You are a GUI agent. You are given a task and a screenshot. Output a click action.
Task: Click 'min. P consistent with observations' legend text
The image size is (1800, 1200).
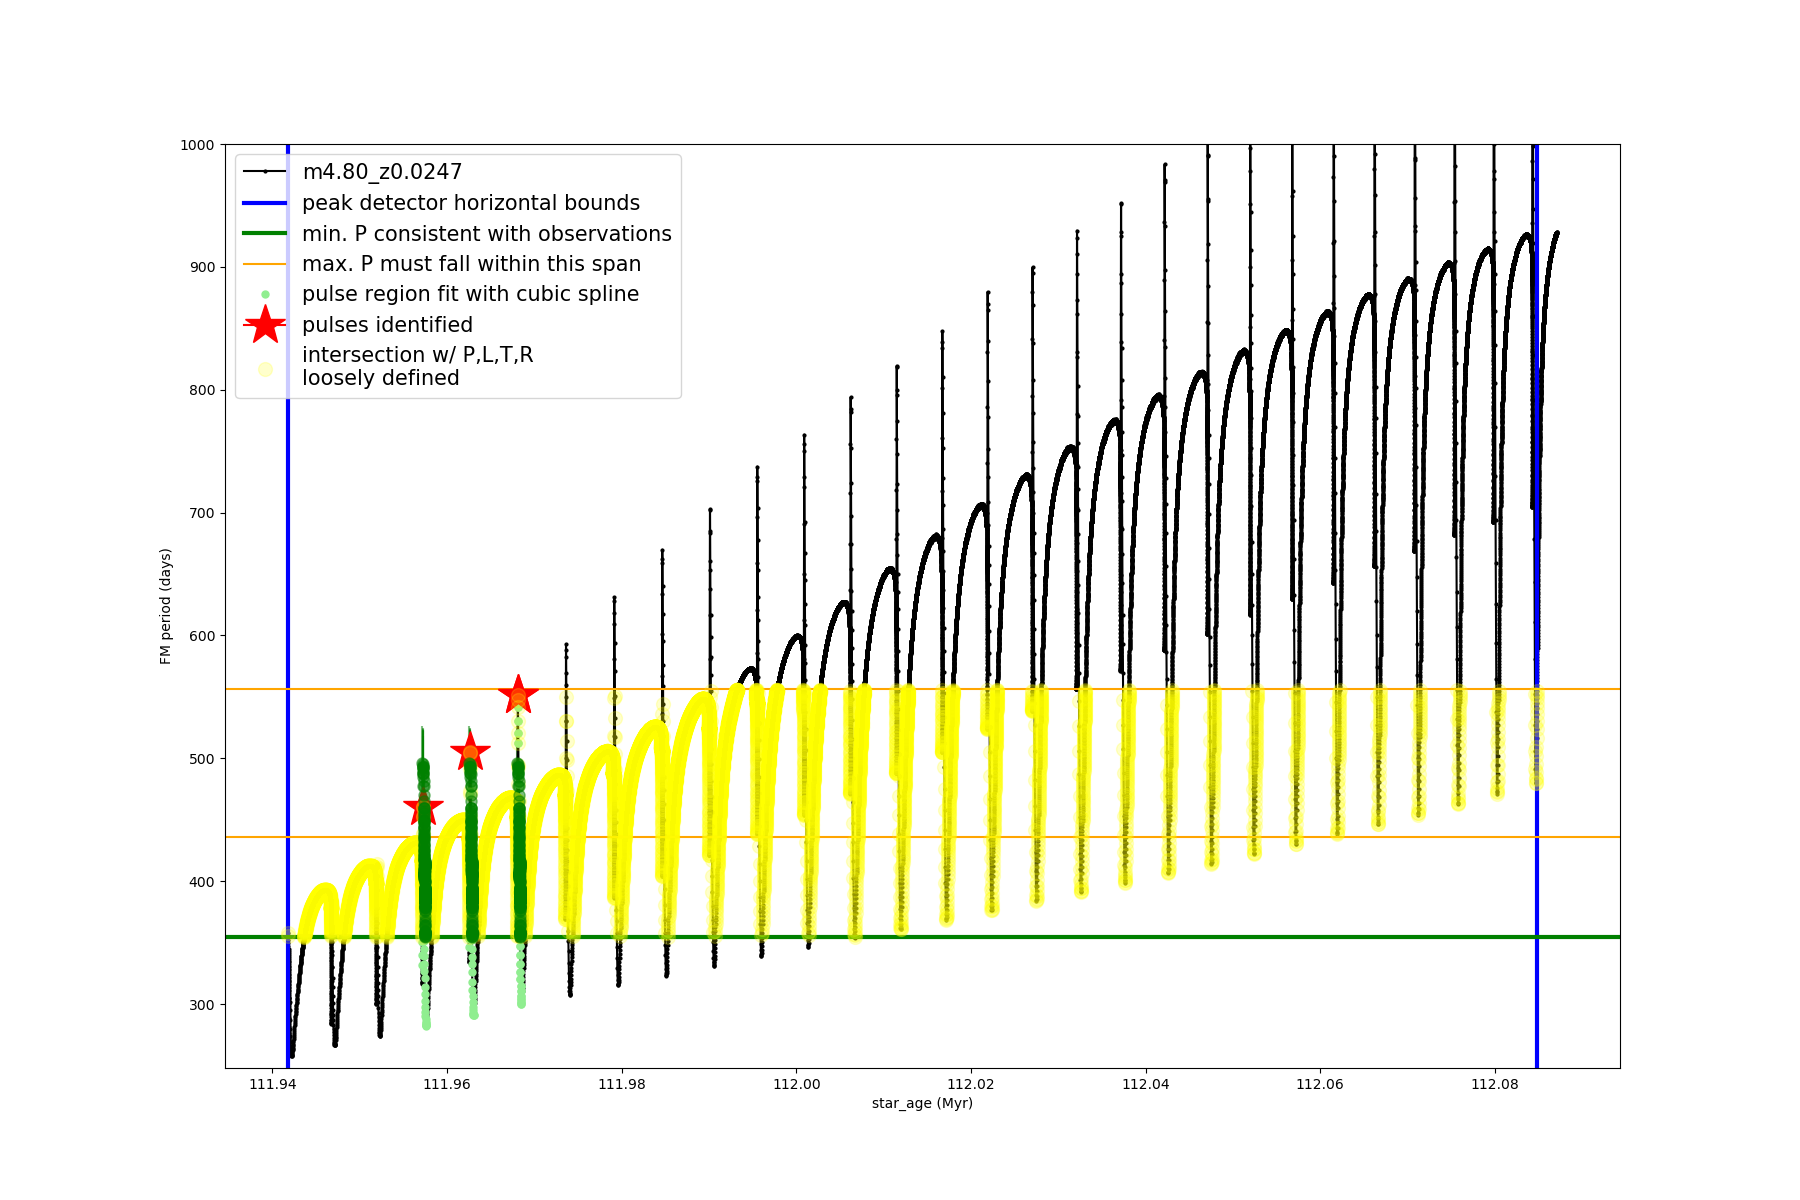pyautogui.click(x=486, y=234)
